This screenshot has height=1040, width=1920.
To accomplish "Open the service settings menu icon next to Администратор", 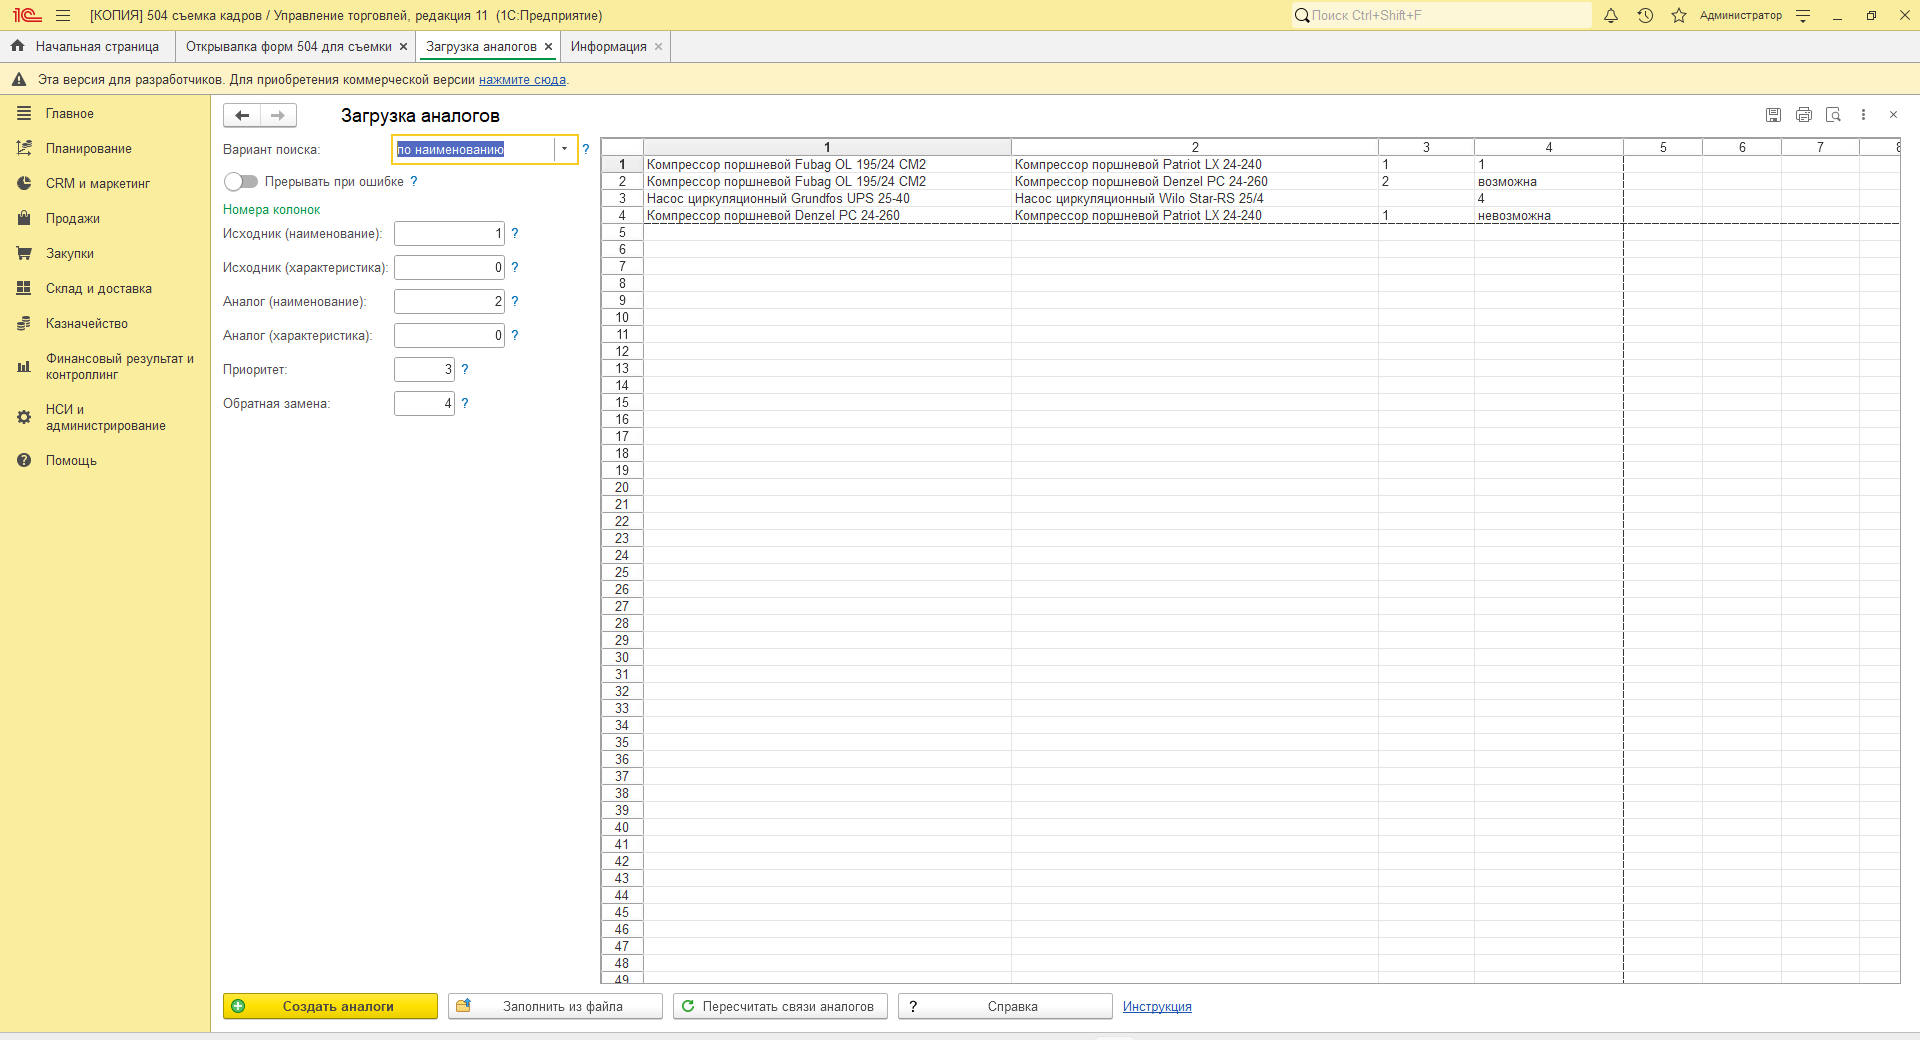I will click(x=1803, y=15).
